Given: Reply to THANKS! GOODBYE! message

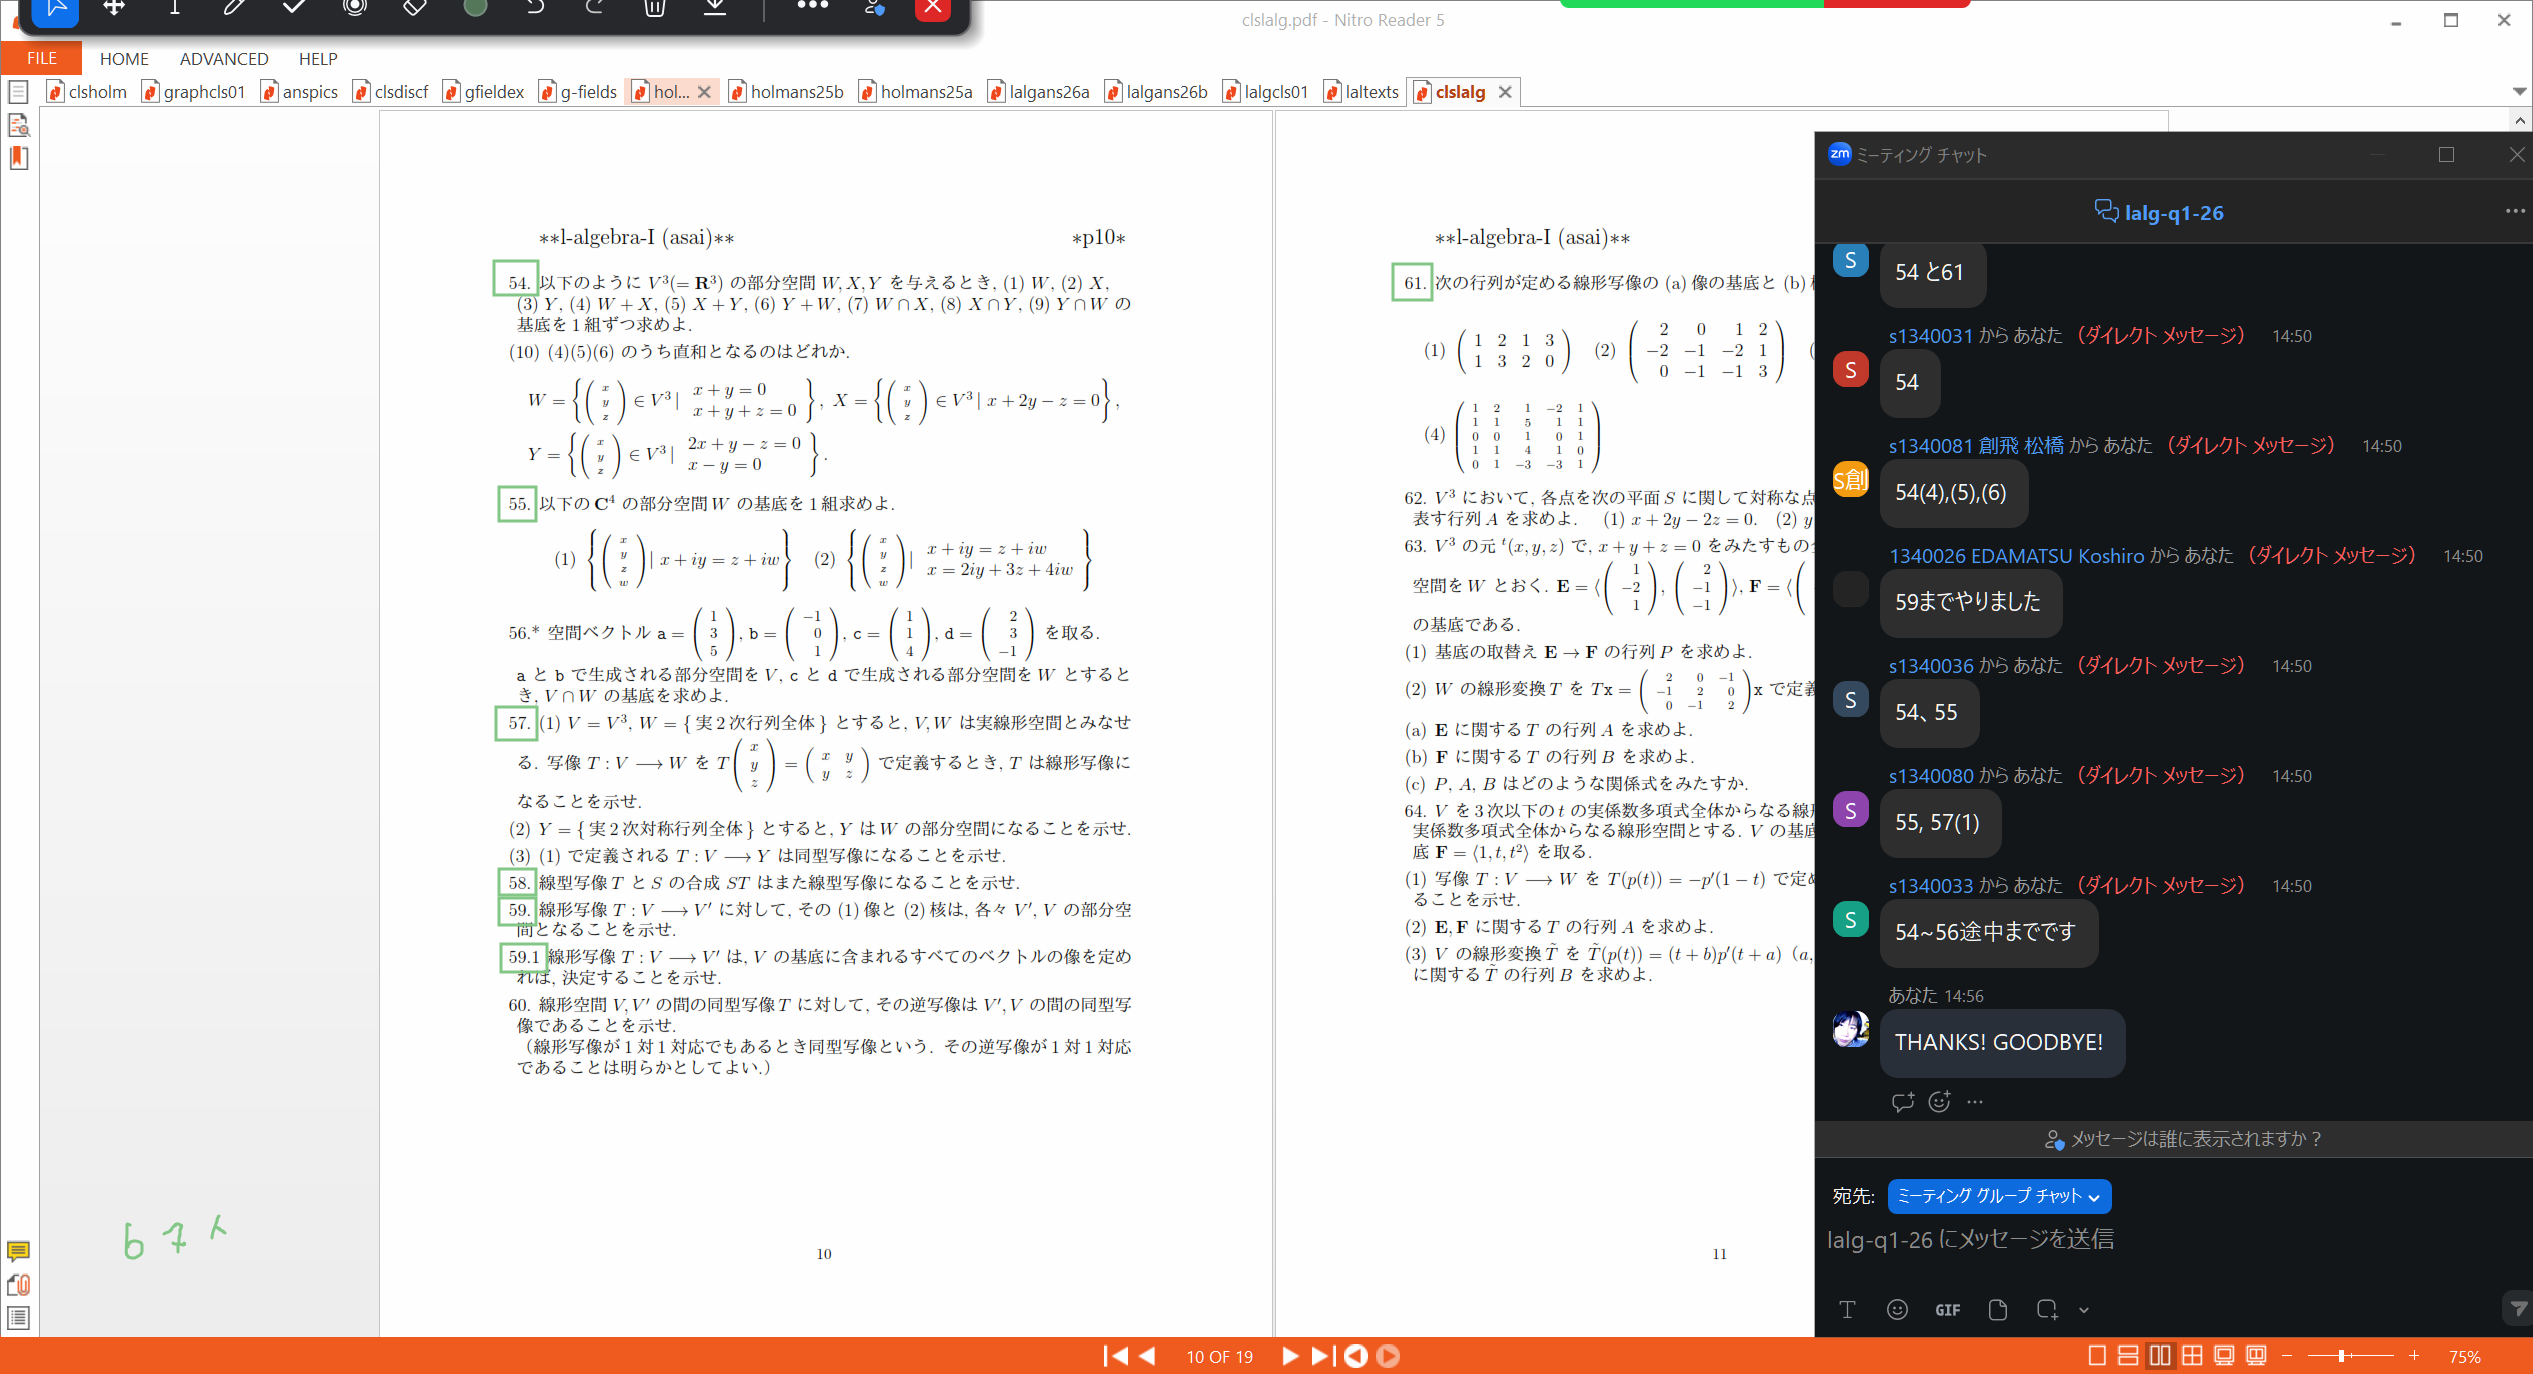Looking at the screenshot, I should (1903, 1102).
